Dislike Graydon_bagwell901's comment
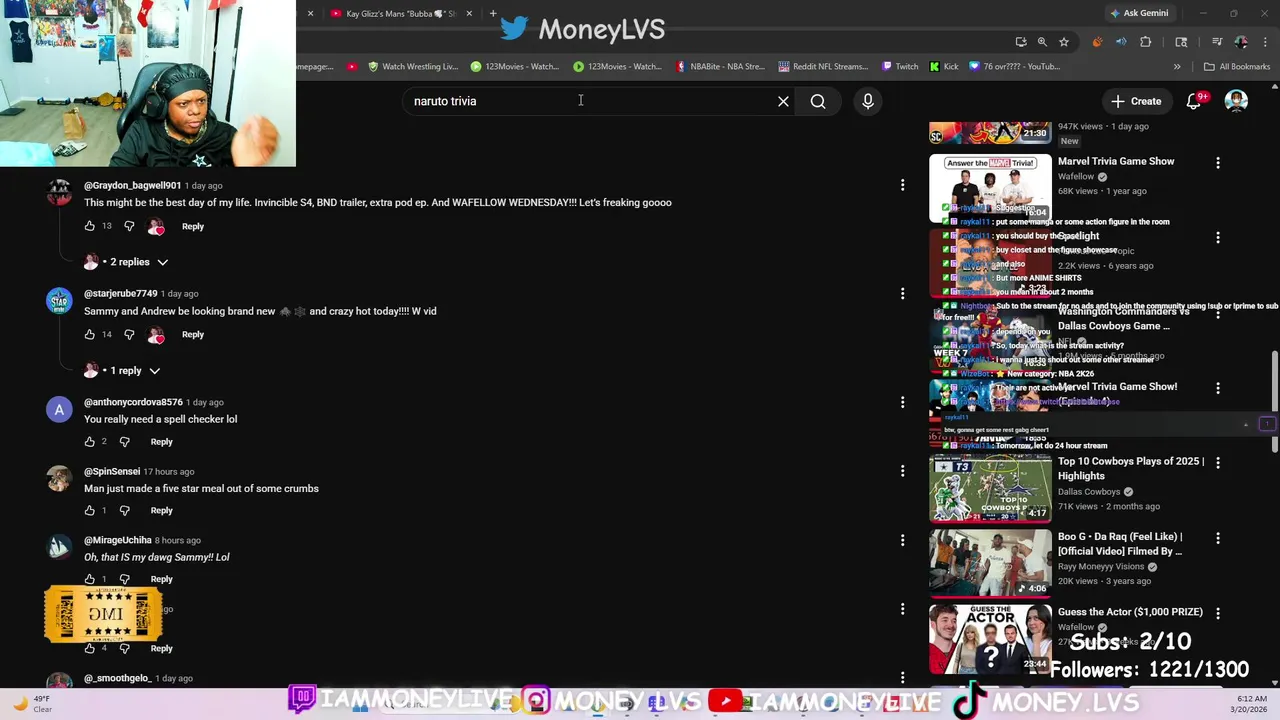 click(129, 226)
